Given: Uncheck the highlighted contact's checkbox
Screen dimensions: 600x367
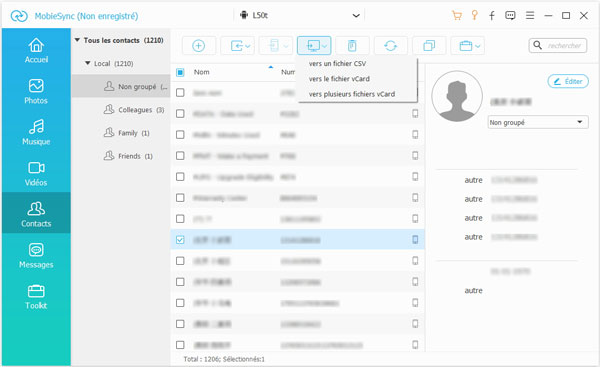Looking at the screenshot, I should [x=180, y=240].
